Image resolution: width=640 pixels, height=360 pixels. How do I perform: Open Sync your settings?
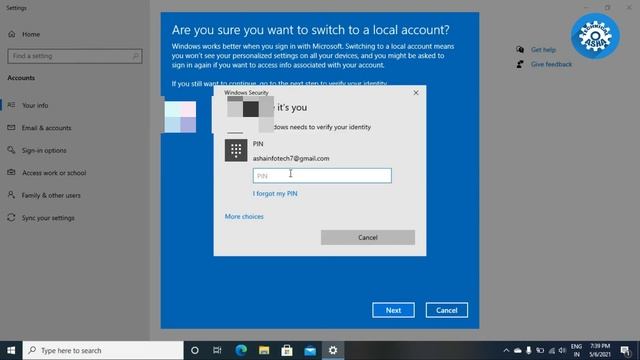[x=48, y=218]
